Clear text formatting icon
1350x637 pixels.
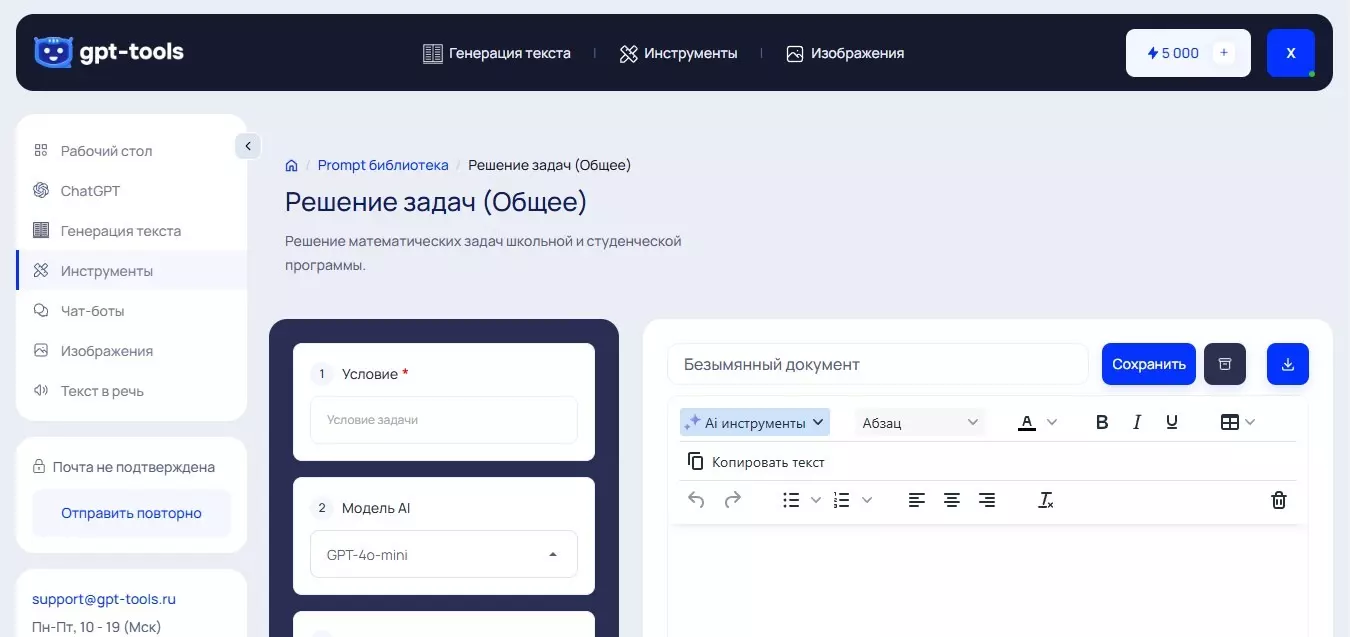pos(1046,500)
